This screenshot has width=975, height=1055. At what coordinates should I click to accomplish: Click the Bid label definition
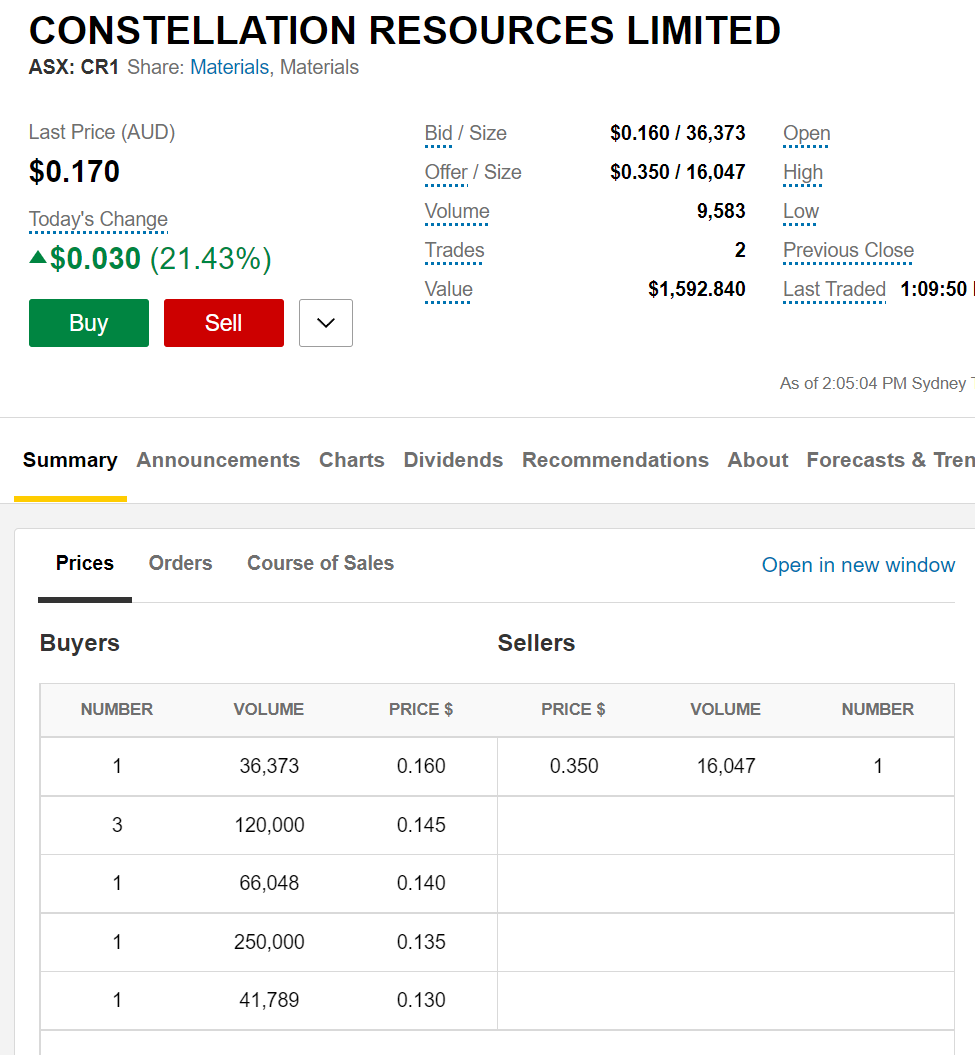pyautogui.click(x=439, y=133)
